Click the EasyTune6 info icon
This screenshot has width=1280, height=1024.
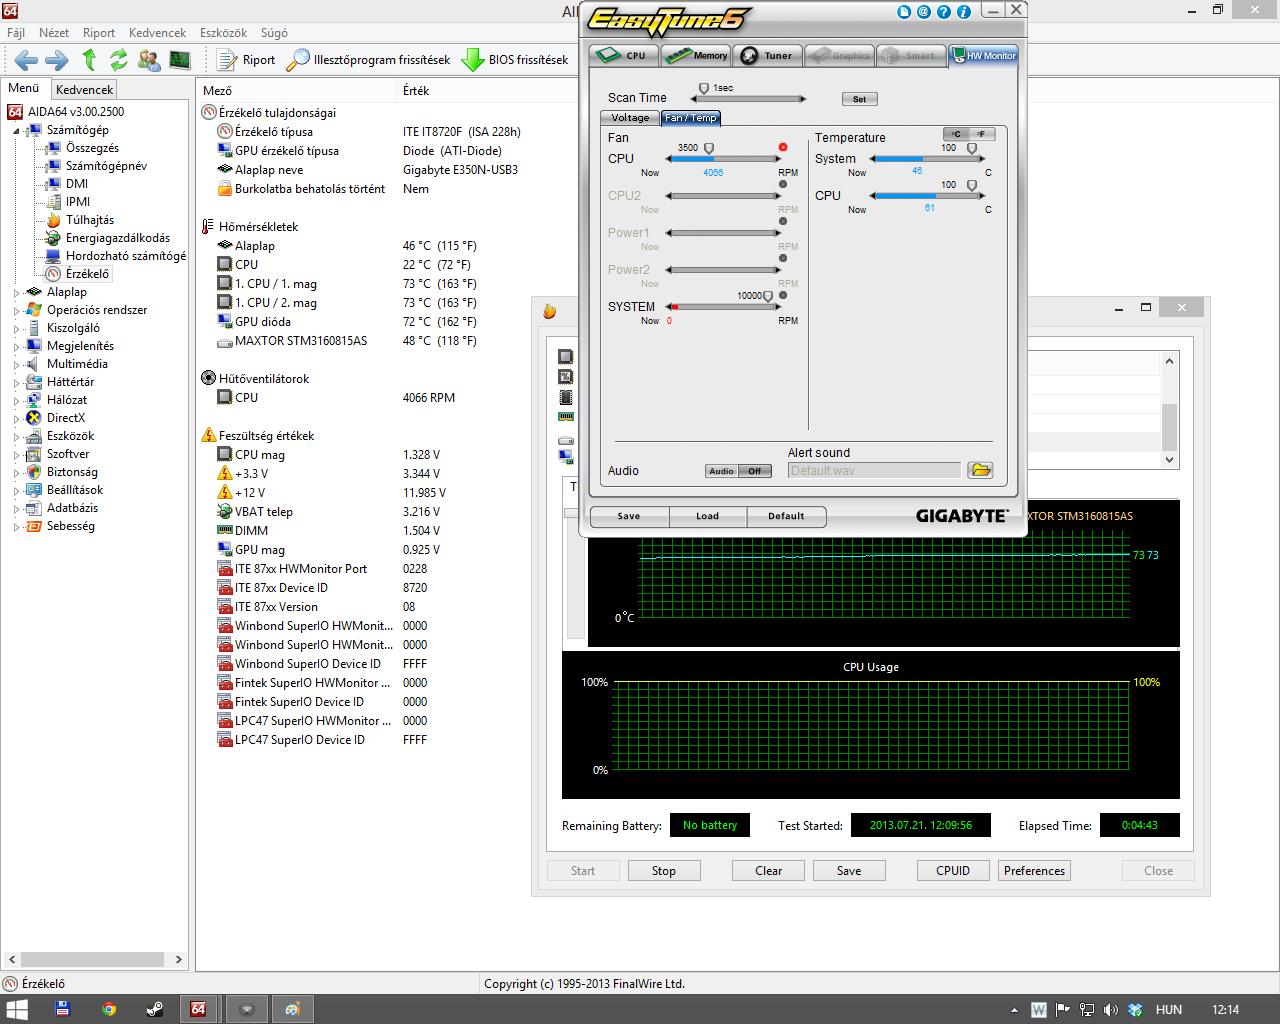[x=964, y=12]
